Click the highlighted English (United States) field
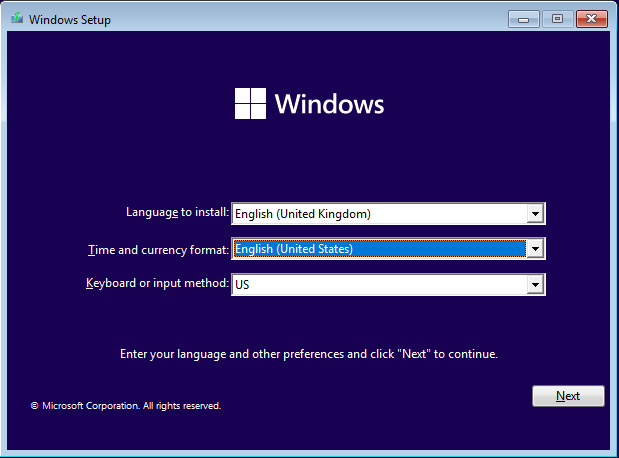This screenshot has width=619, height=458. [378, 249]
